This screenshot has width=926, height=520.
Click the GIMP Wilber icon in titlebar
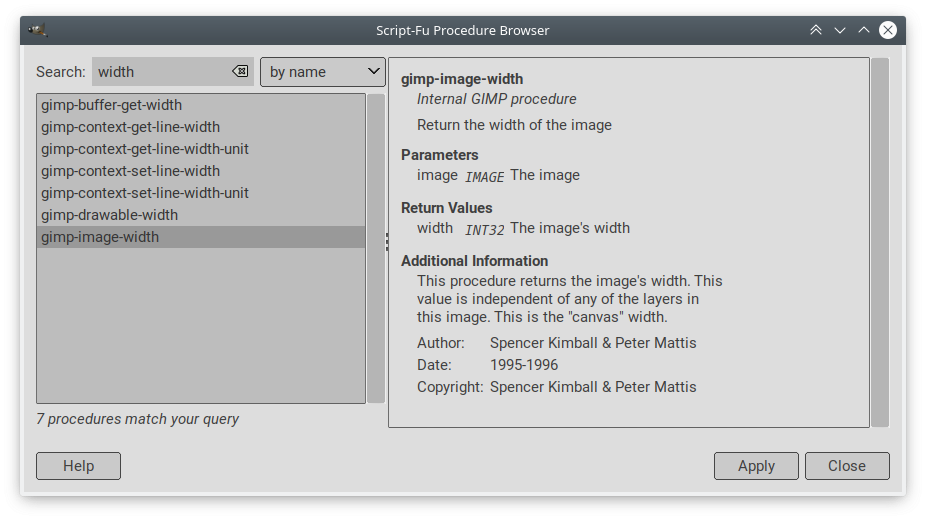(38, 30)
